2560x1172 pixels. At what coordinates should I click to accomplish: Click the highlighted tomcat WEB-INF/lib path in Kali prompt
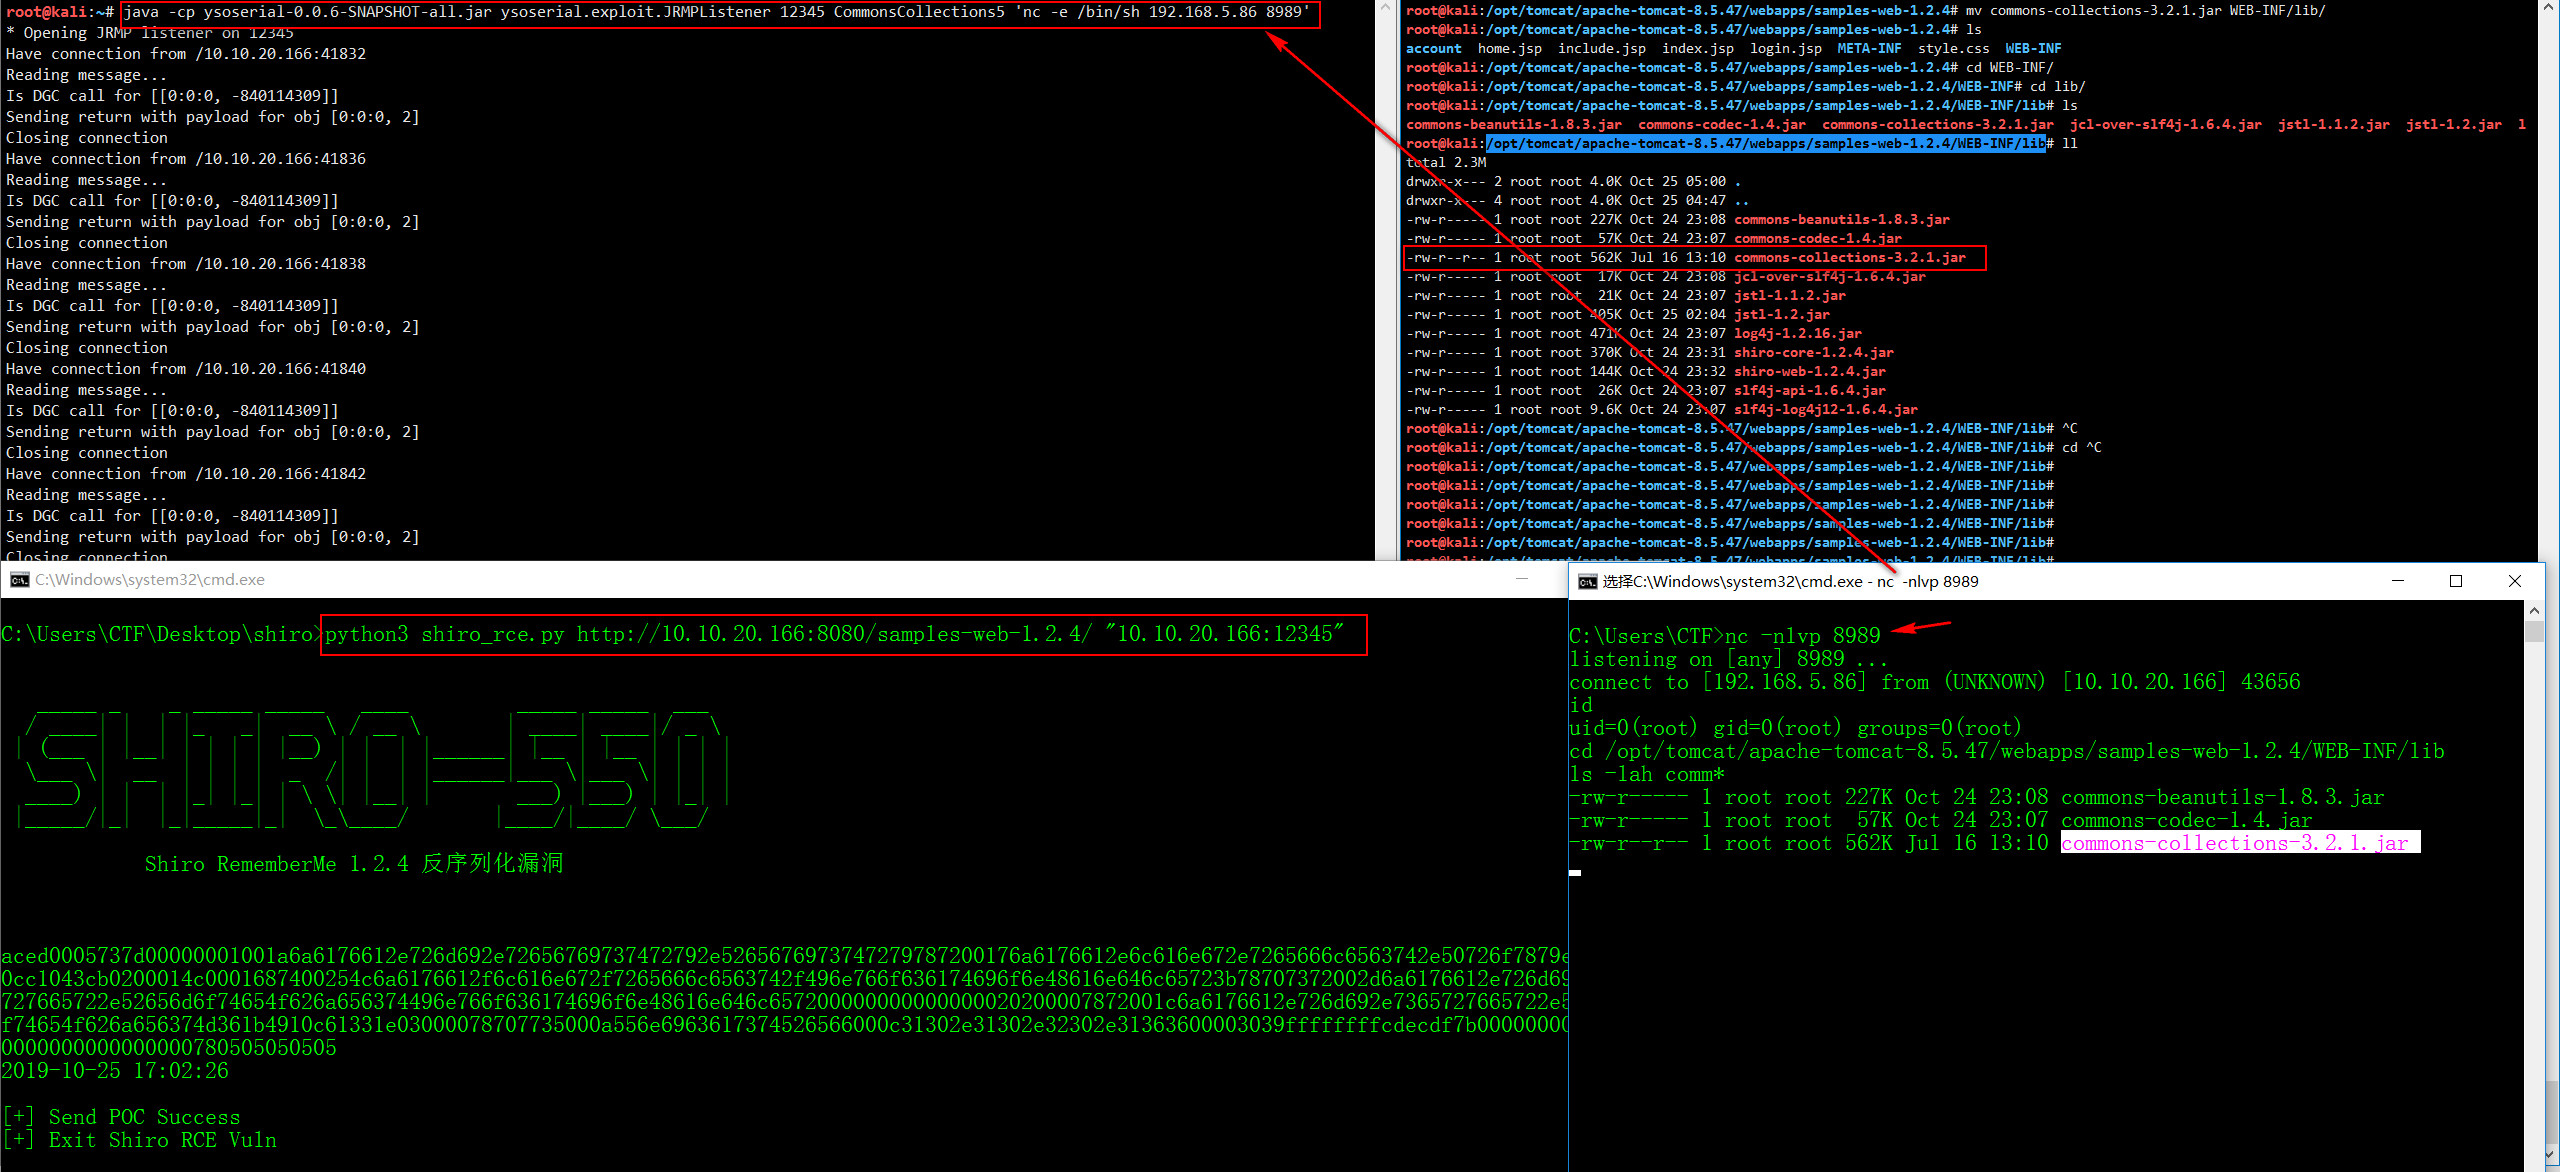[x=1766, y=144]
